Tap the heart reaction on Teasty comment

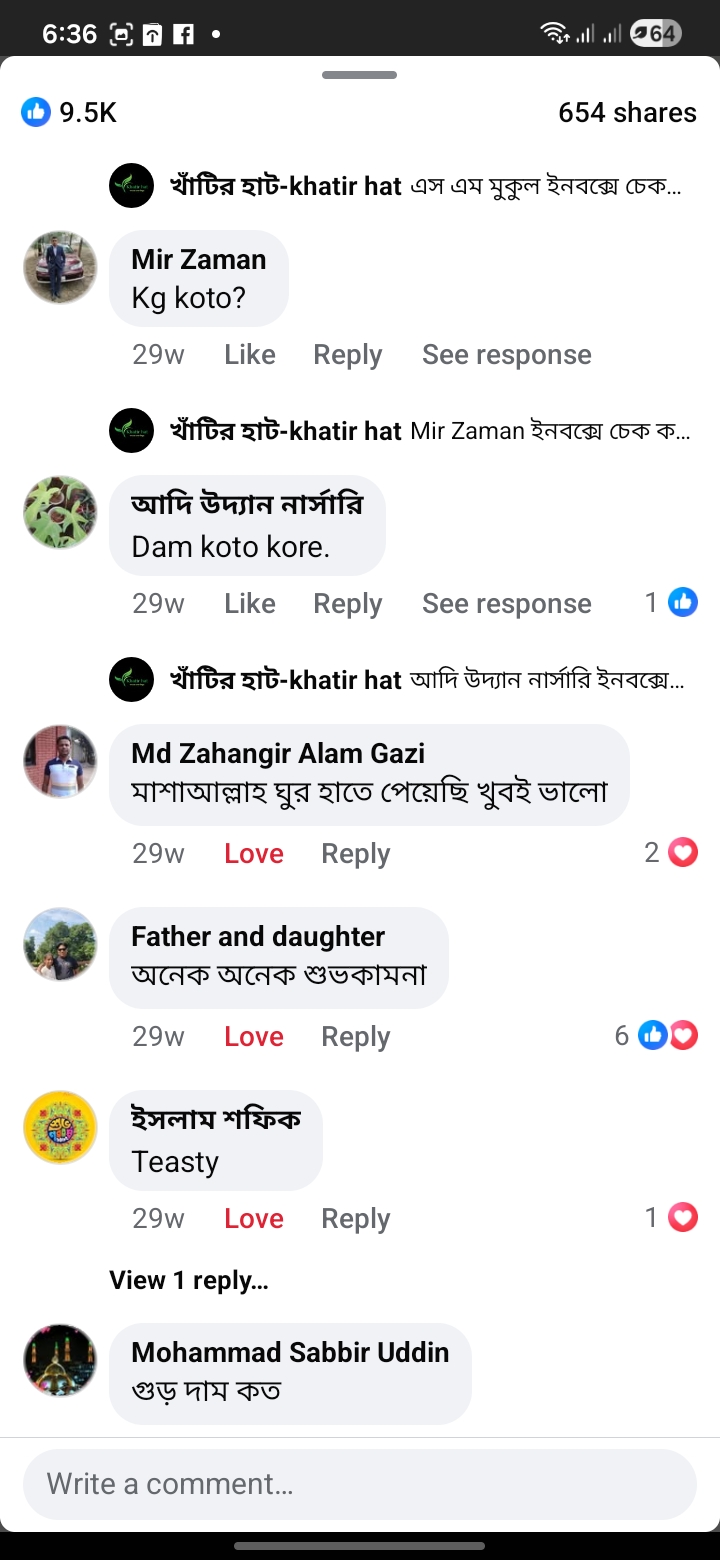coord(683,1217)
